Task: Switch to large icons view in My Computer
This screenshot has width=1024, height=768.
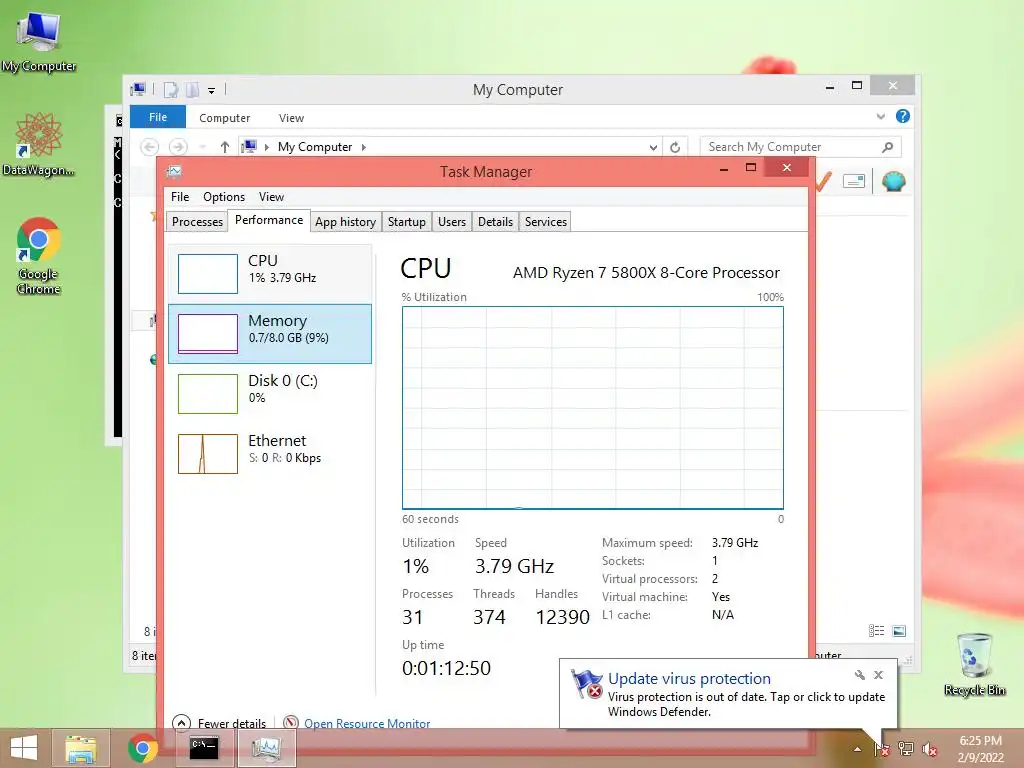Action: point(899,630)
